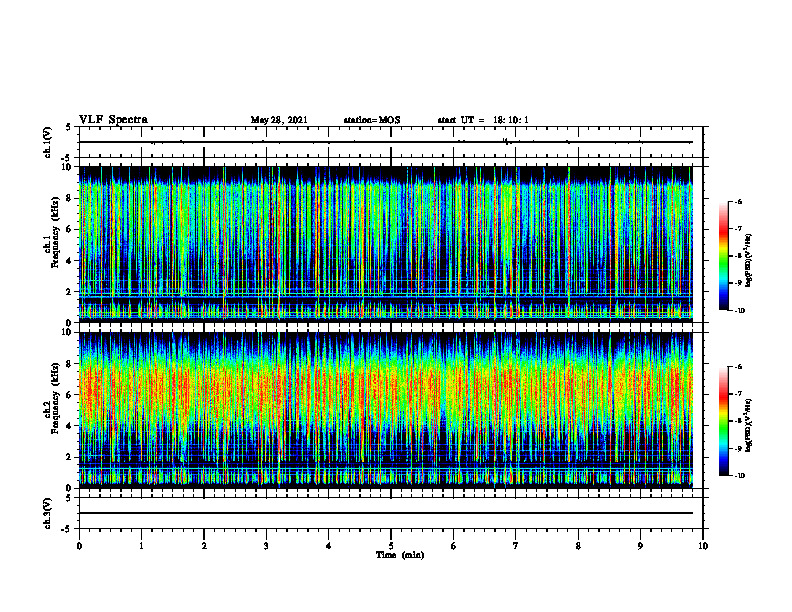
Task: Click the "ch.3(V)" waveform axis label
Action: pyautogui.click(x=47, y=513)
